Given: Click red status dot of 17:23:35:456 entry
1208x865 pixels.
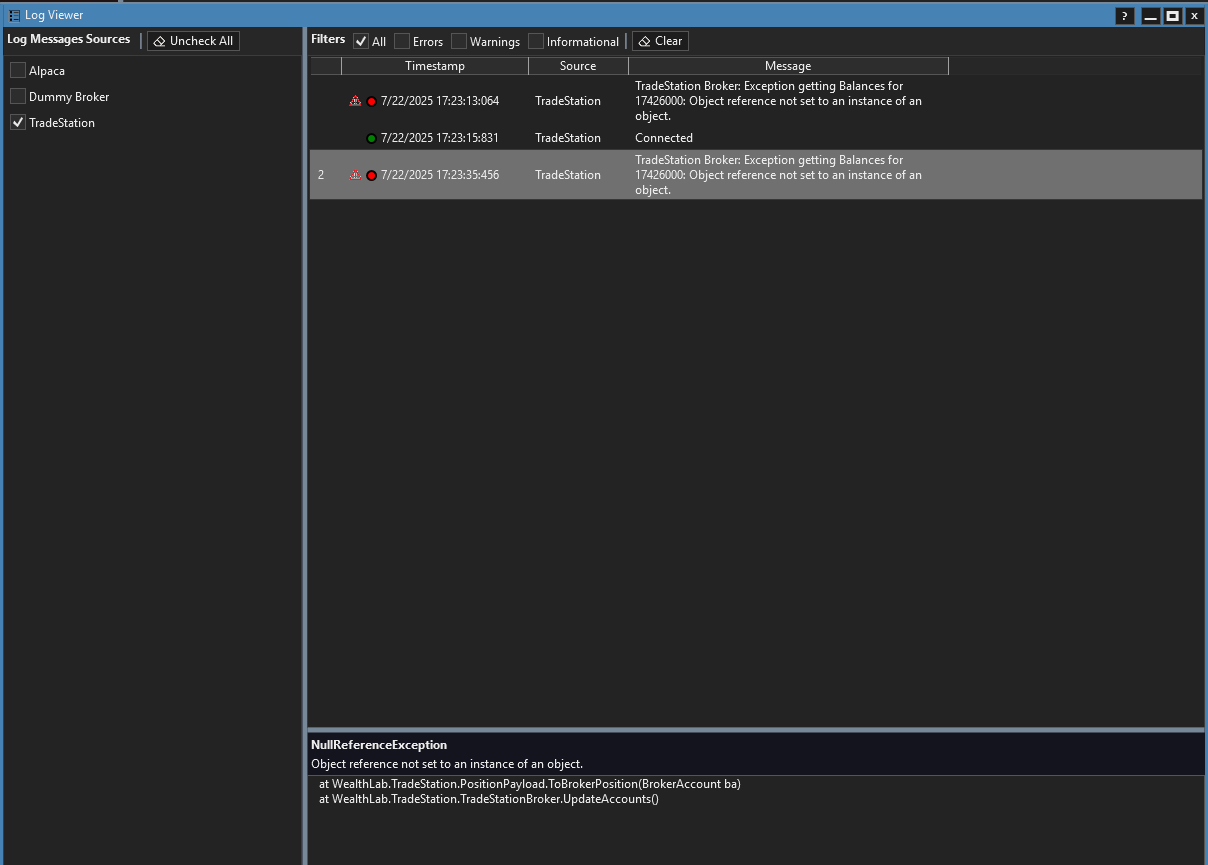Looking at the screenshot, I should click(372, 175).
